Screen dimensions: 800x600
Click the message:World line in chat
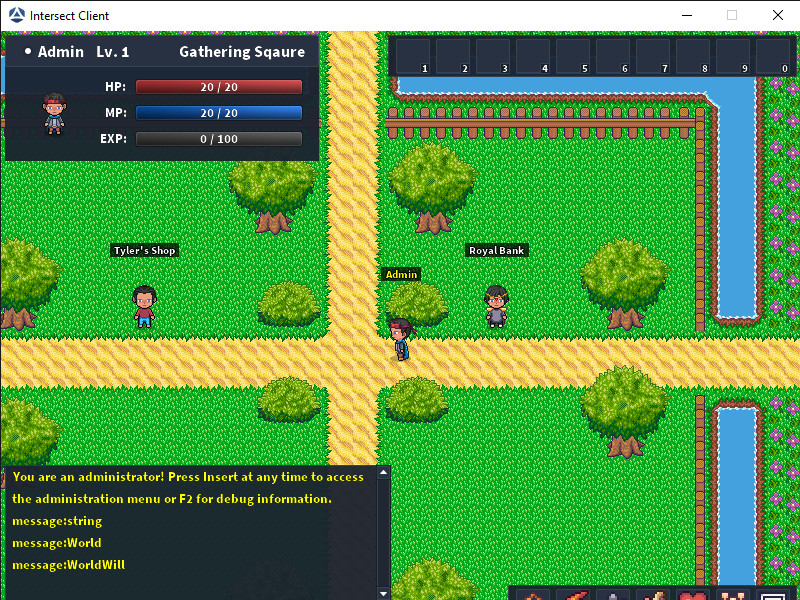pyautogui.click(x=55, y=542)
